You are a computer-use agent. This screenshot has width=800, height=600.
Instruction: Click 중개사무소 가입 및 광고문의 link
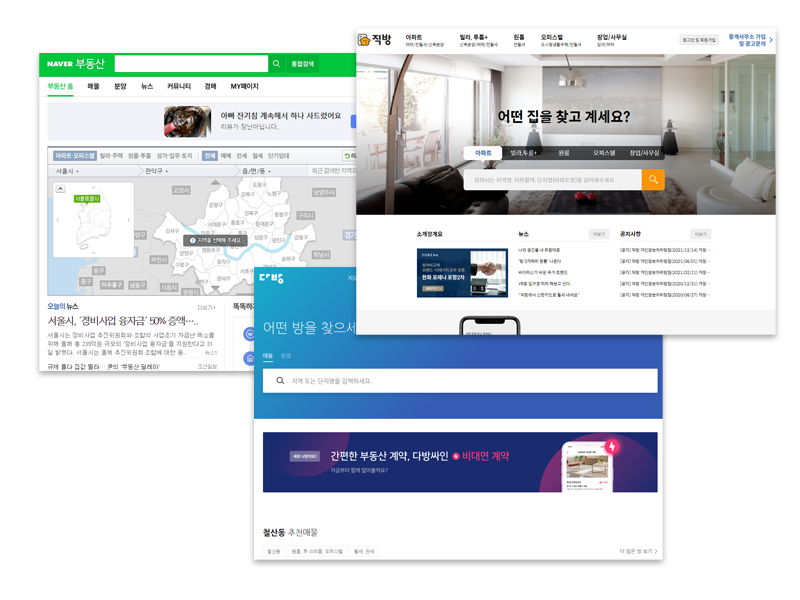click(747, 40)
